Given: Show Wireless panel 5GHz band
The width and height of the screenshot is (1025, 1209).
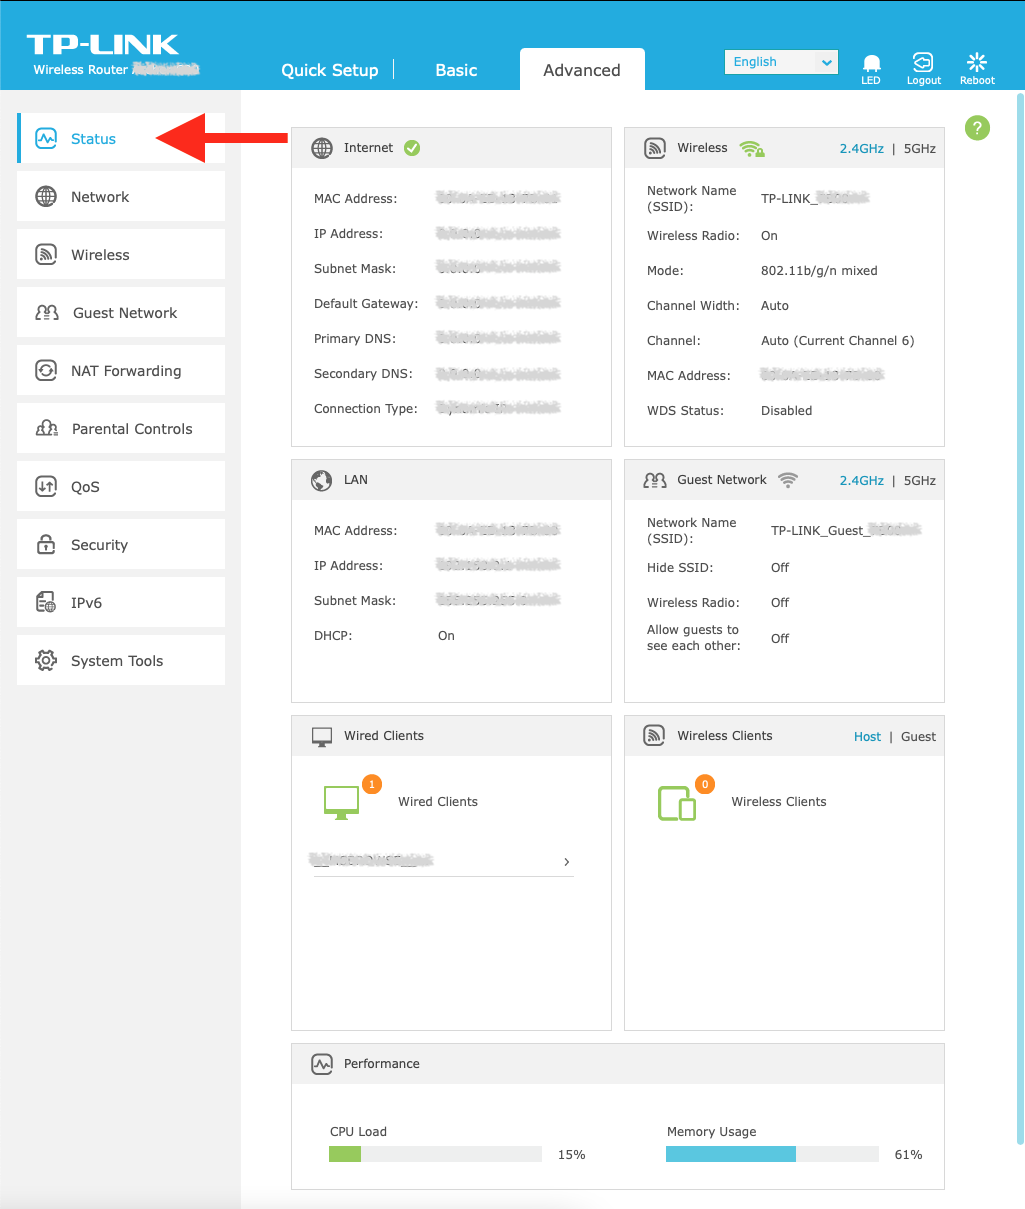Looking at the screenshot, I should (x=920, y=148).
